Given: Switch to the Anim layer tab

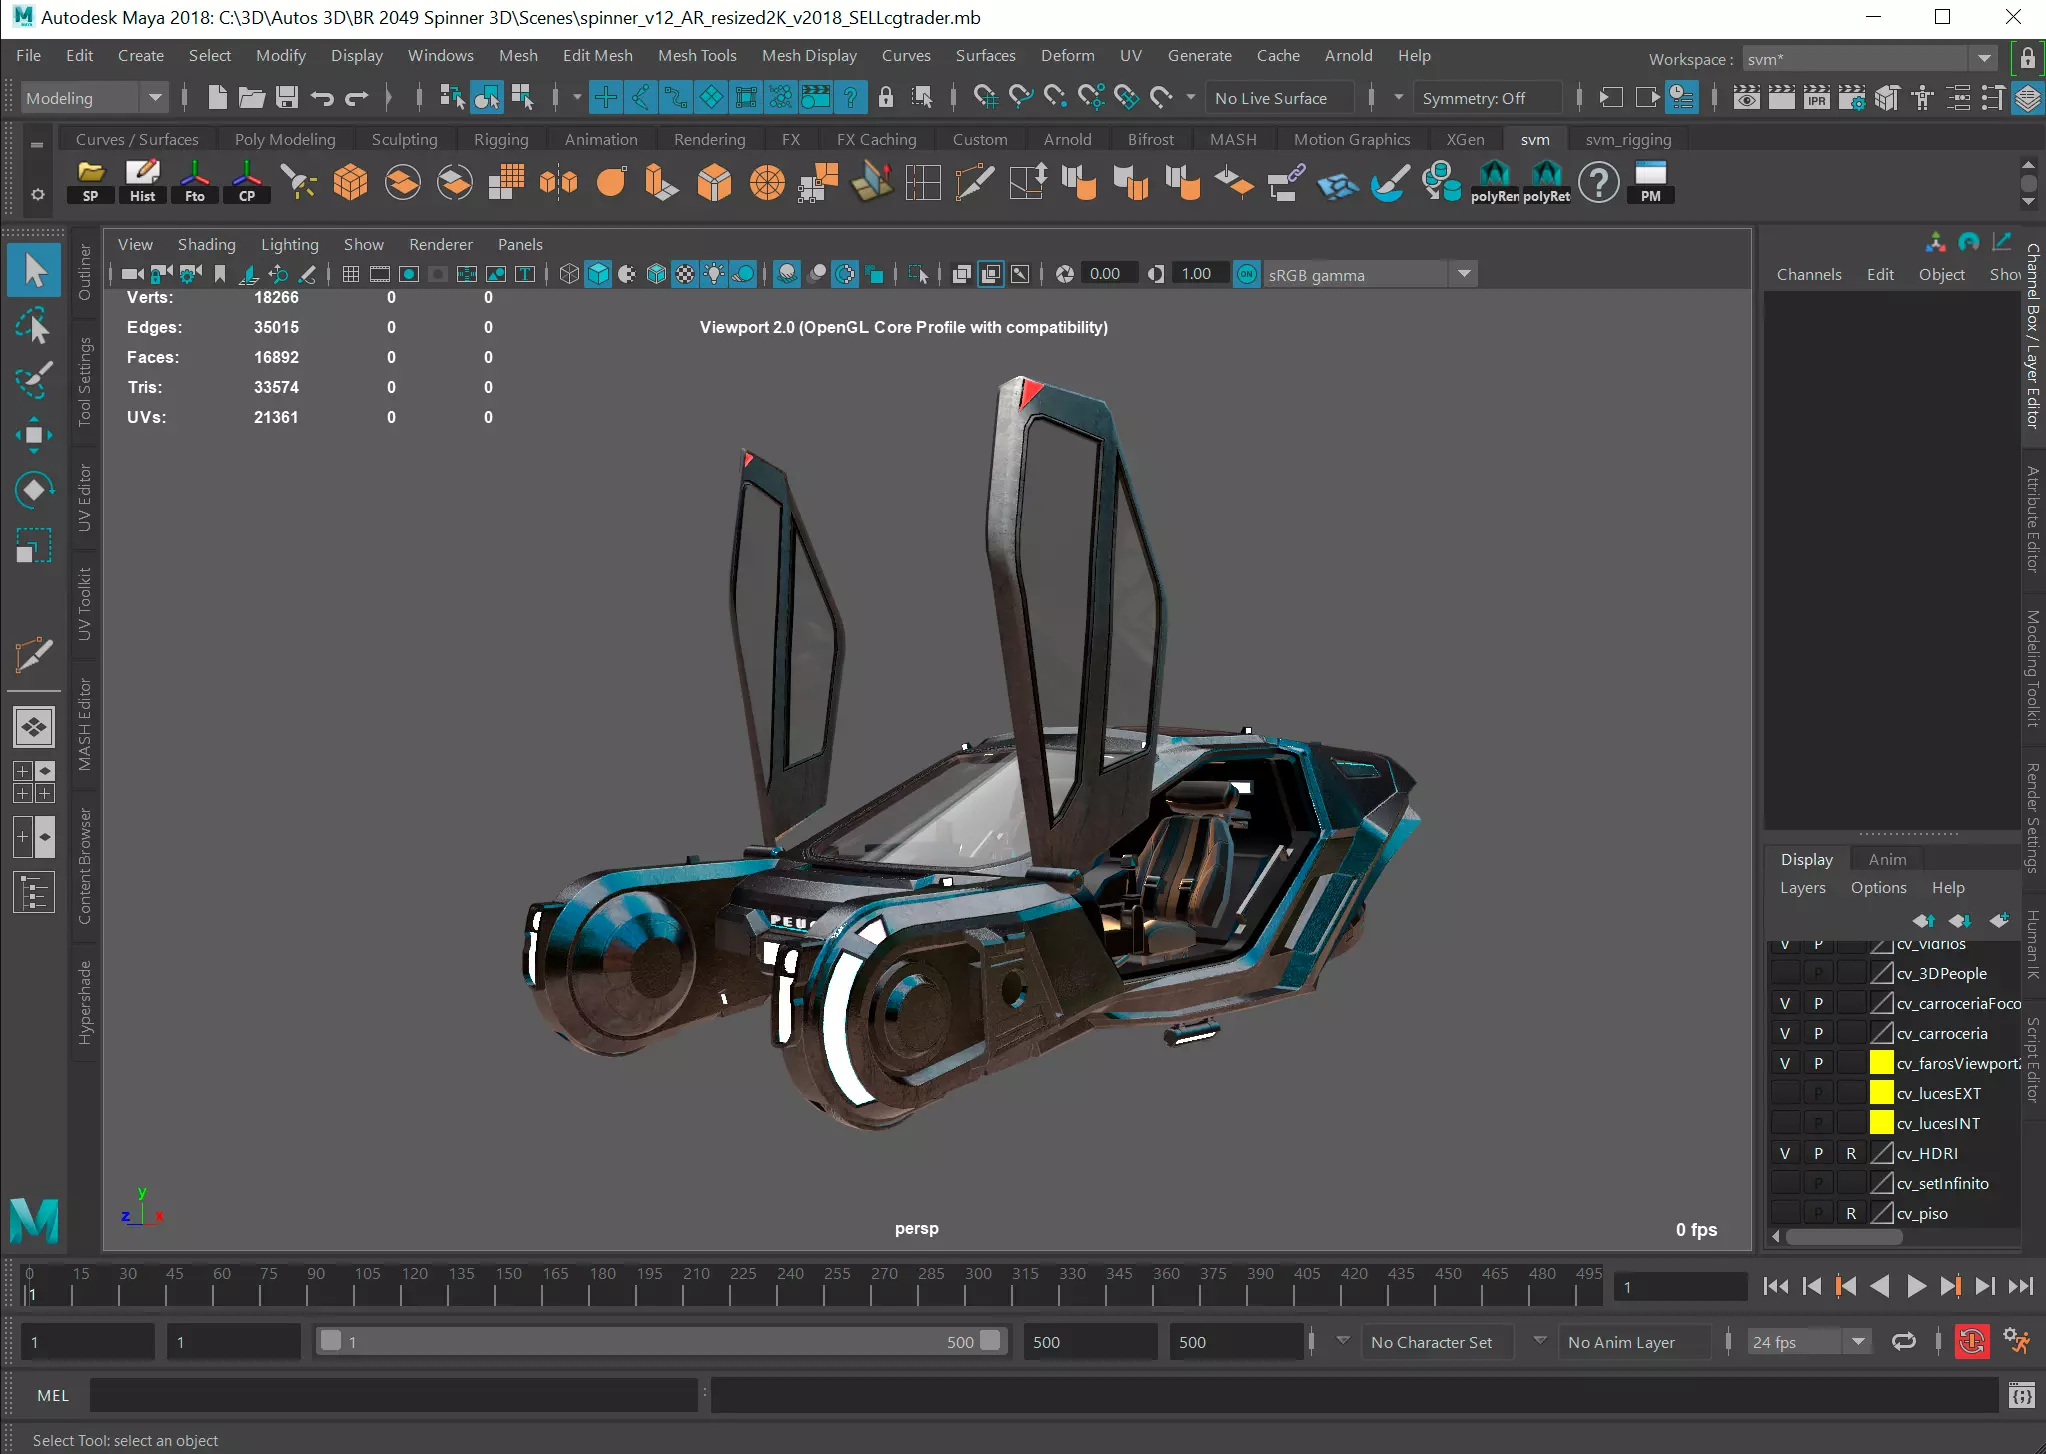Looking at the screenshot, I should click(1887, 859).
